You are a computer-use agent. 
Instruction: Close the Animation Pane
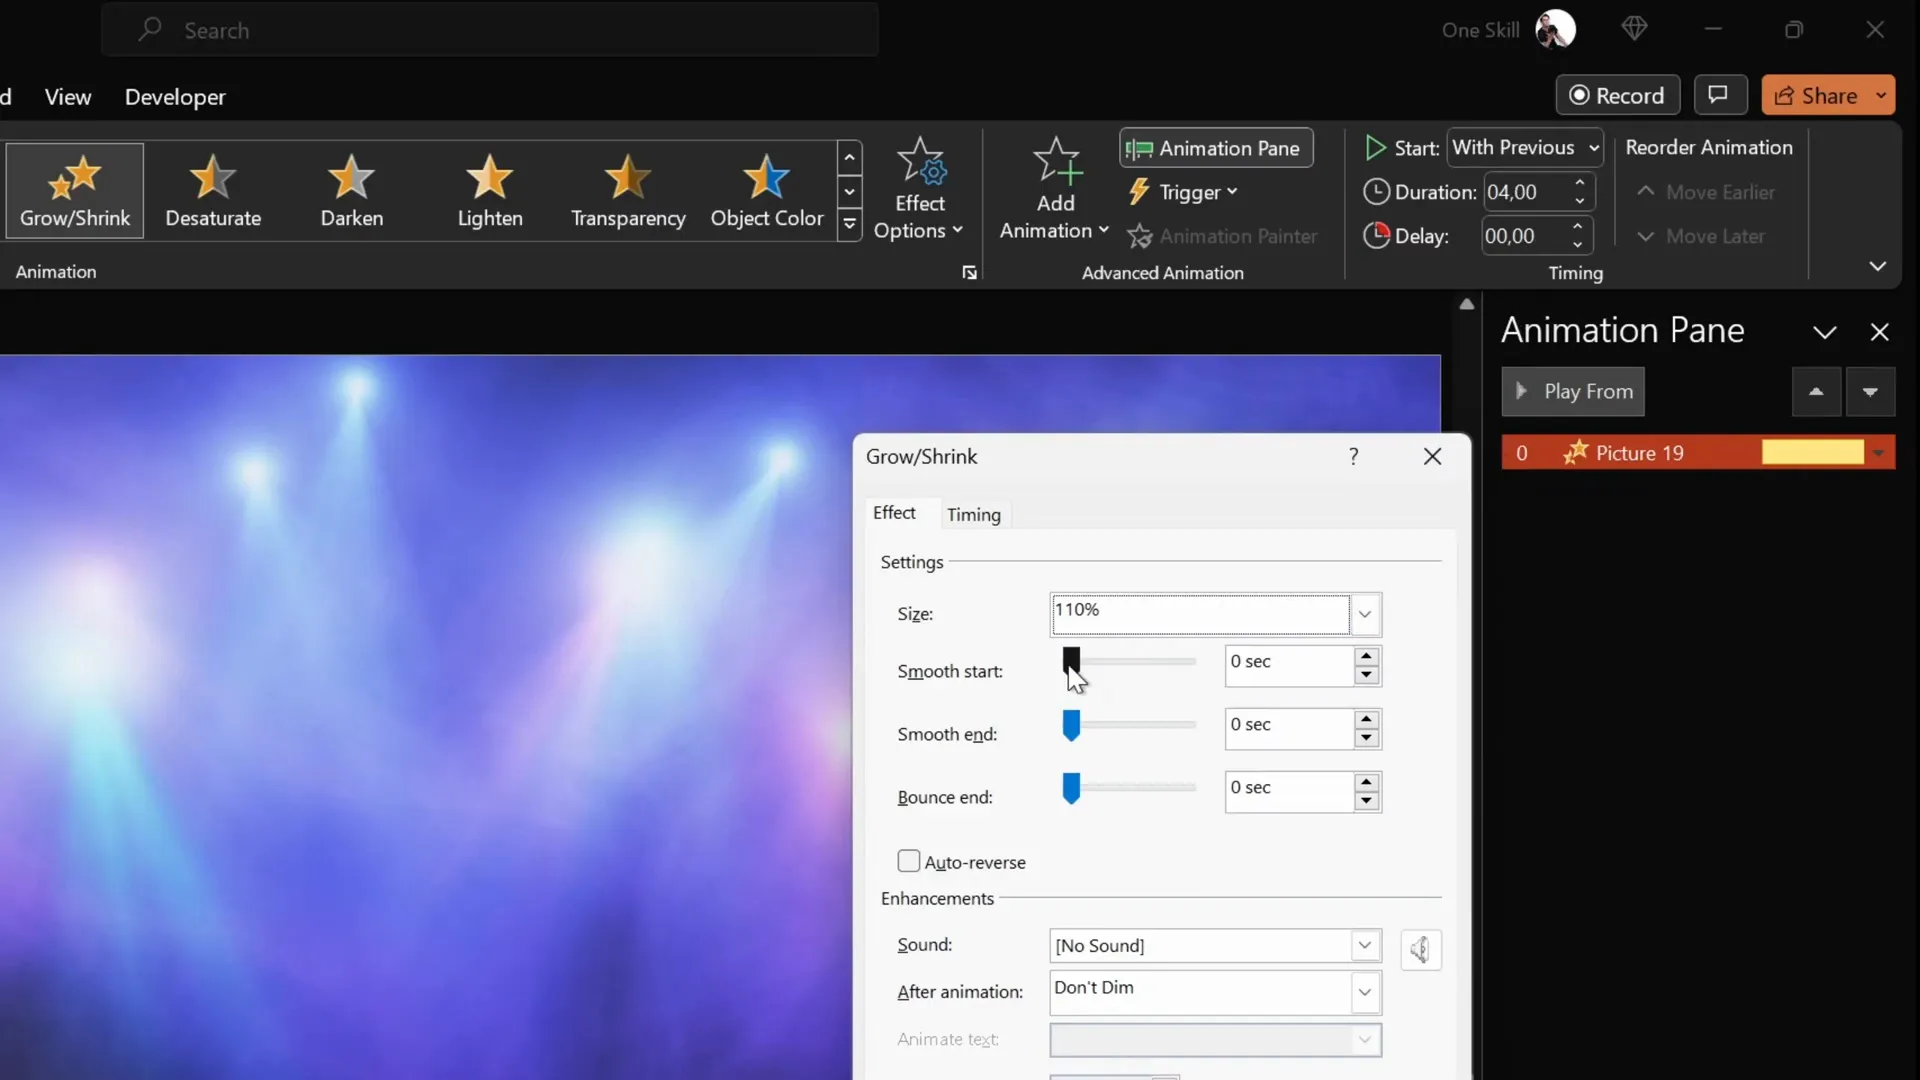[1880, 332]
